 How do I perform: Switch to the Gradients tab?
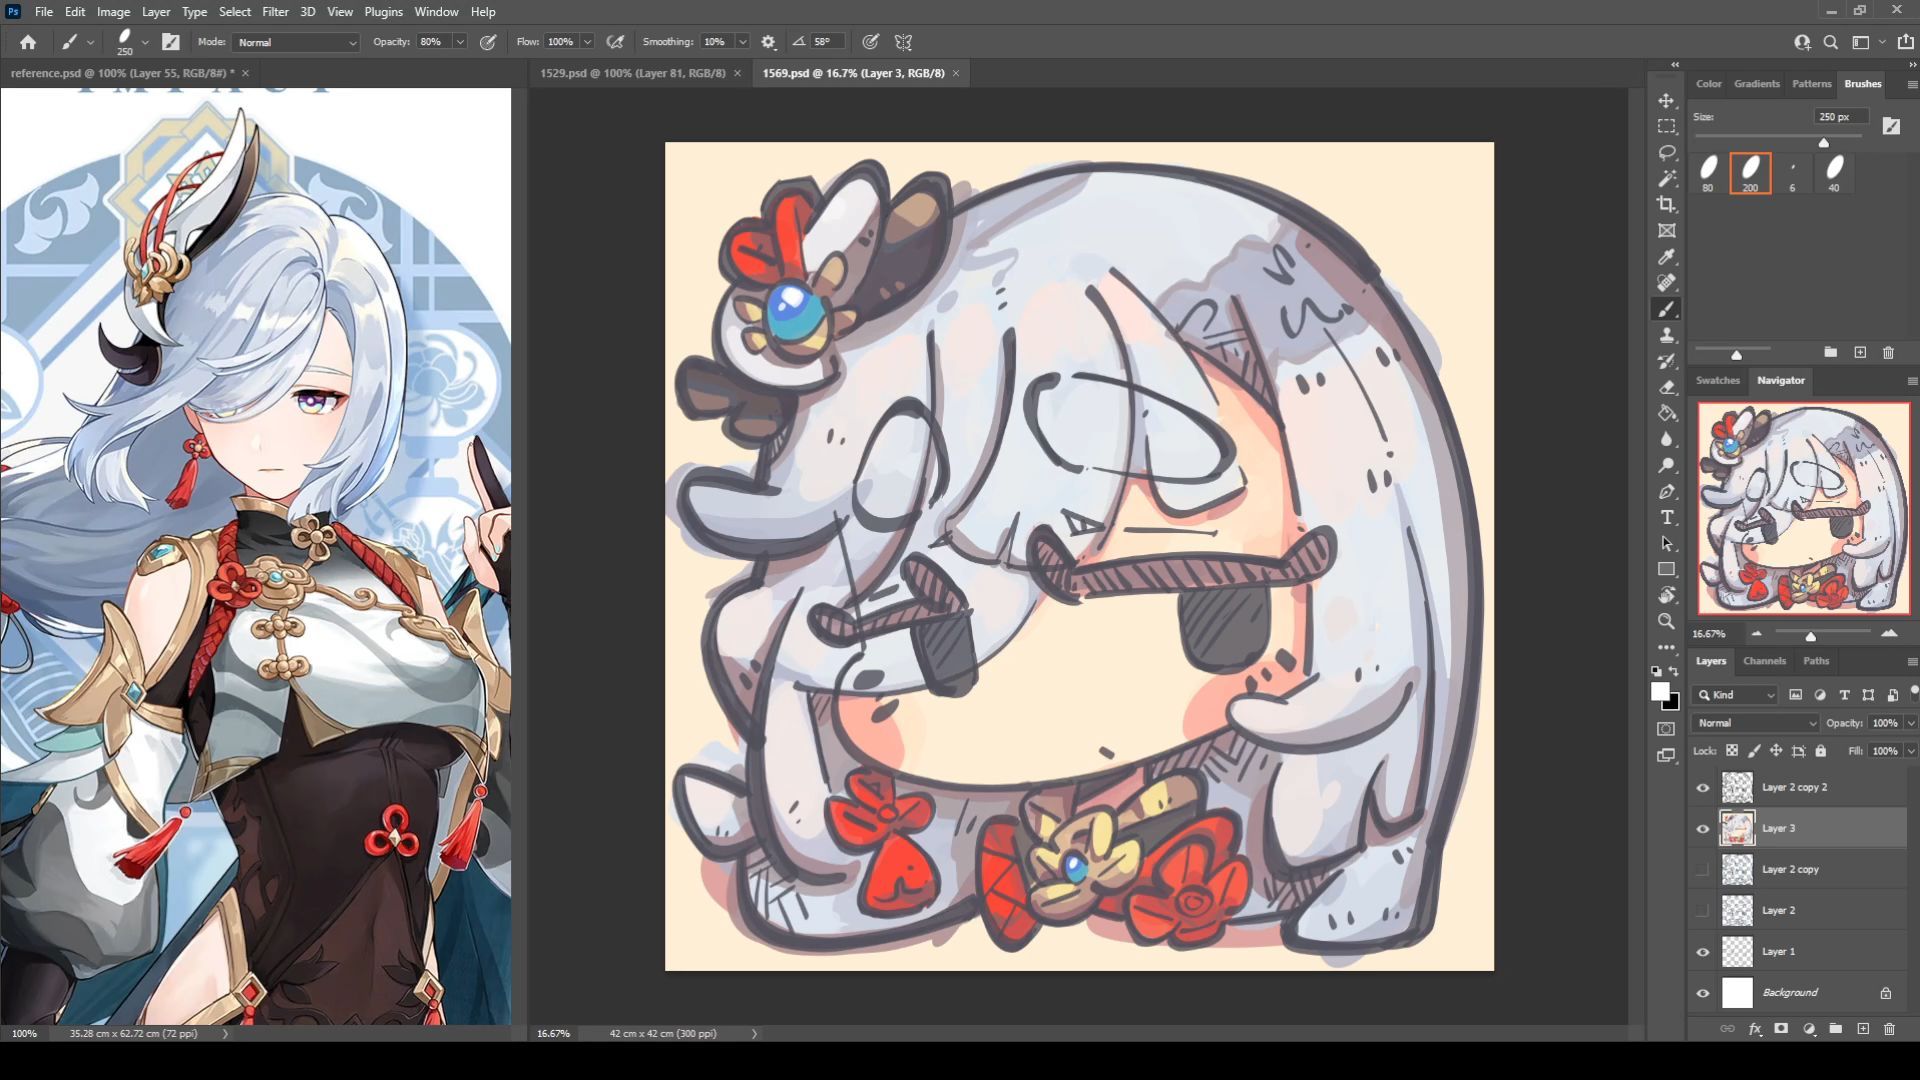(1756, 84)
